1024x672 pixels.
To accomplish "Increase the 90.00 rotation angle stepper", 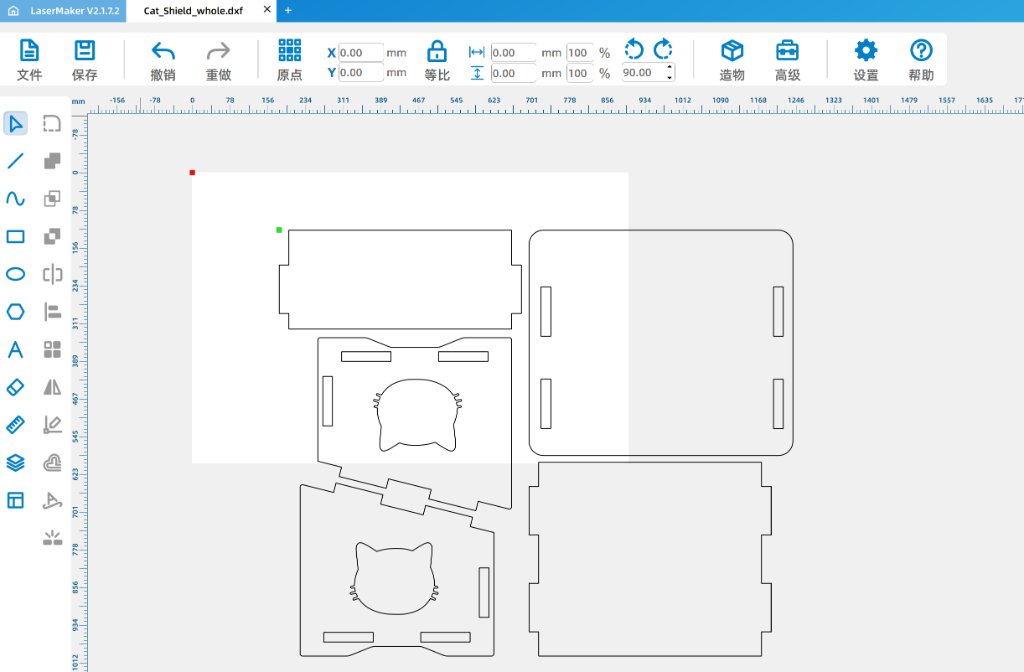I will point(668,67).
